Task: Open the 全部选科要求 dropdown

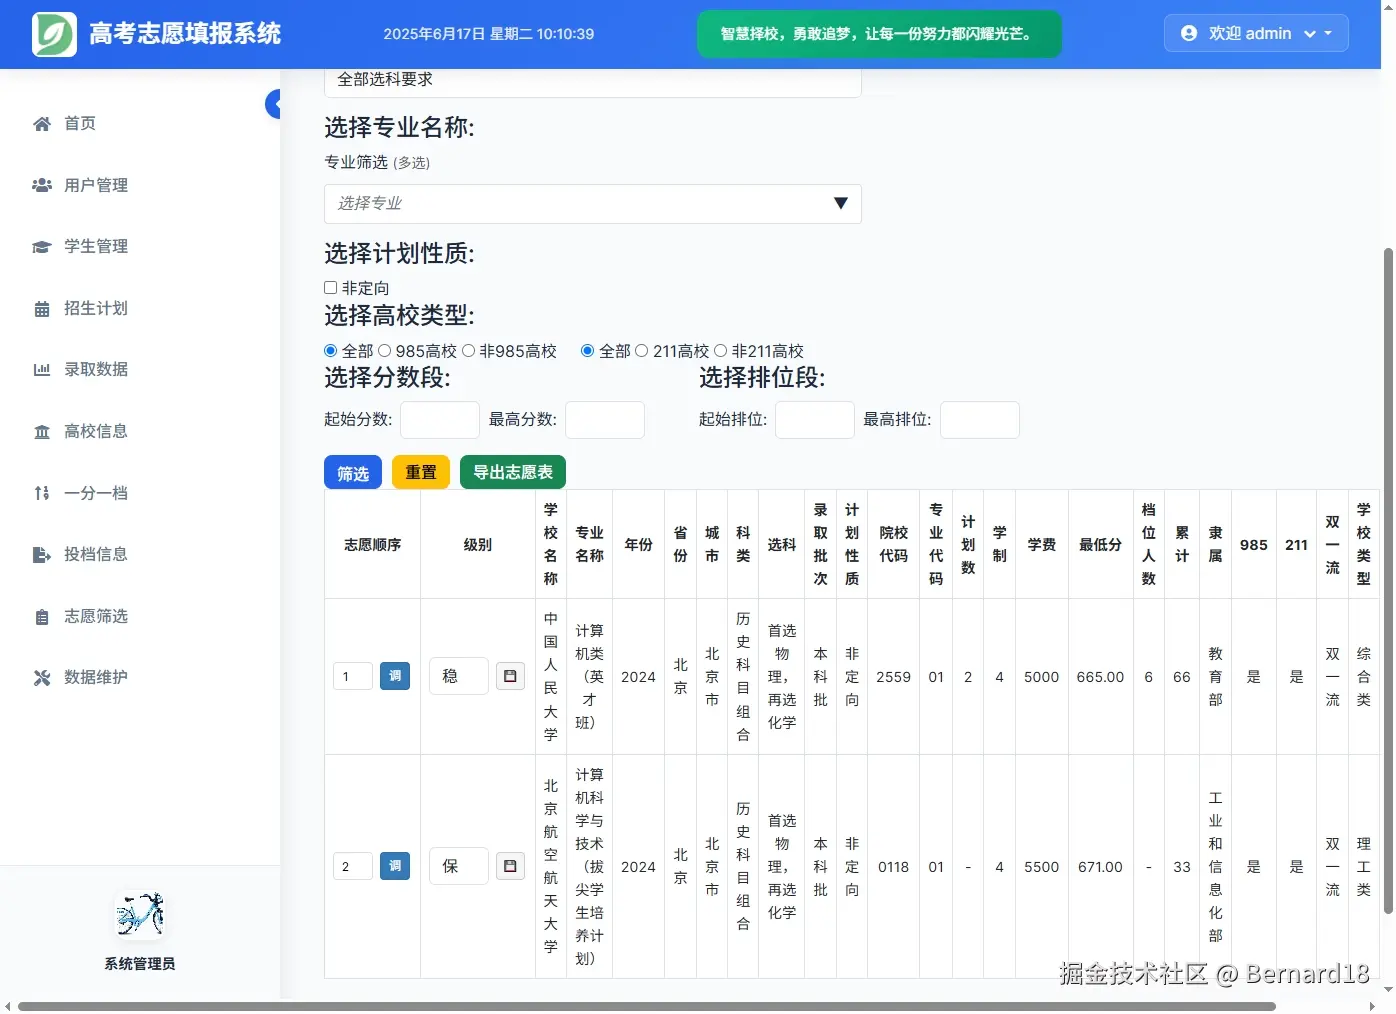Action: click(x=593, y=82)
